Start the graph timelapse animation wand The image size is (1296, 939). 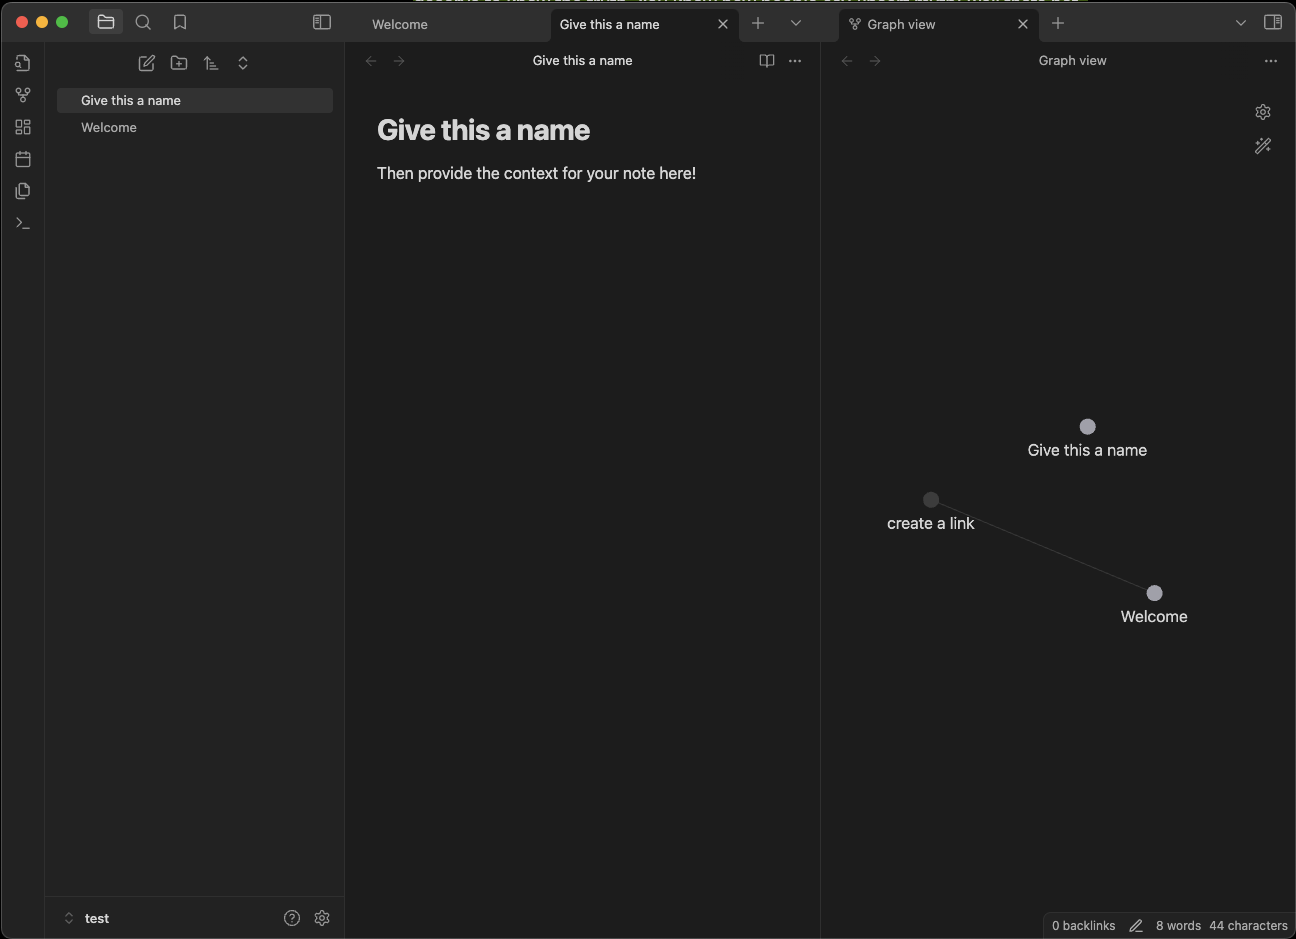pyautogui.click(x=1263, y=146)
